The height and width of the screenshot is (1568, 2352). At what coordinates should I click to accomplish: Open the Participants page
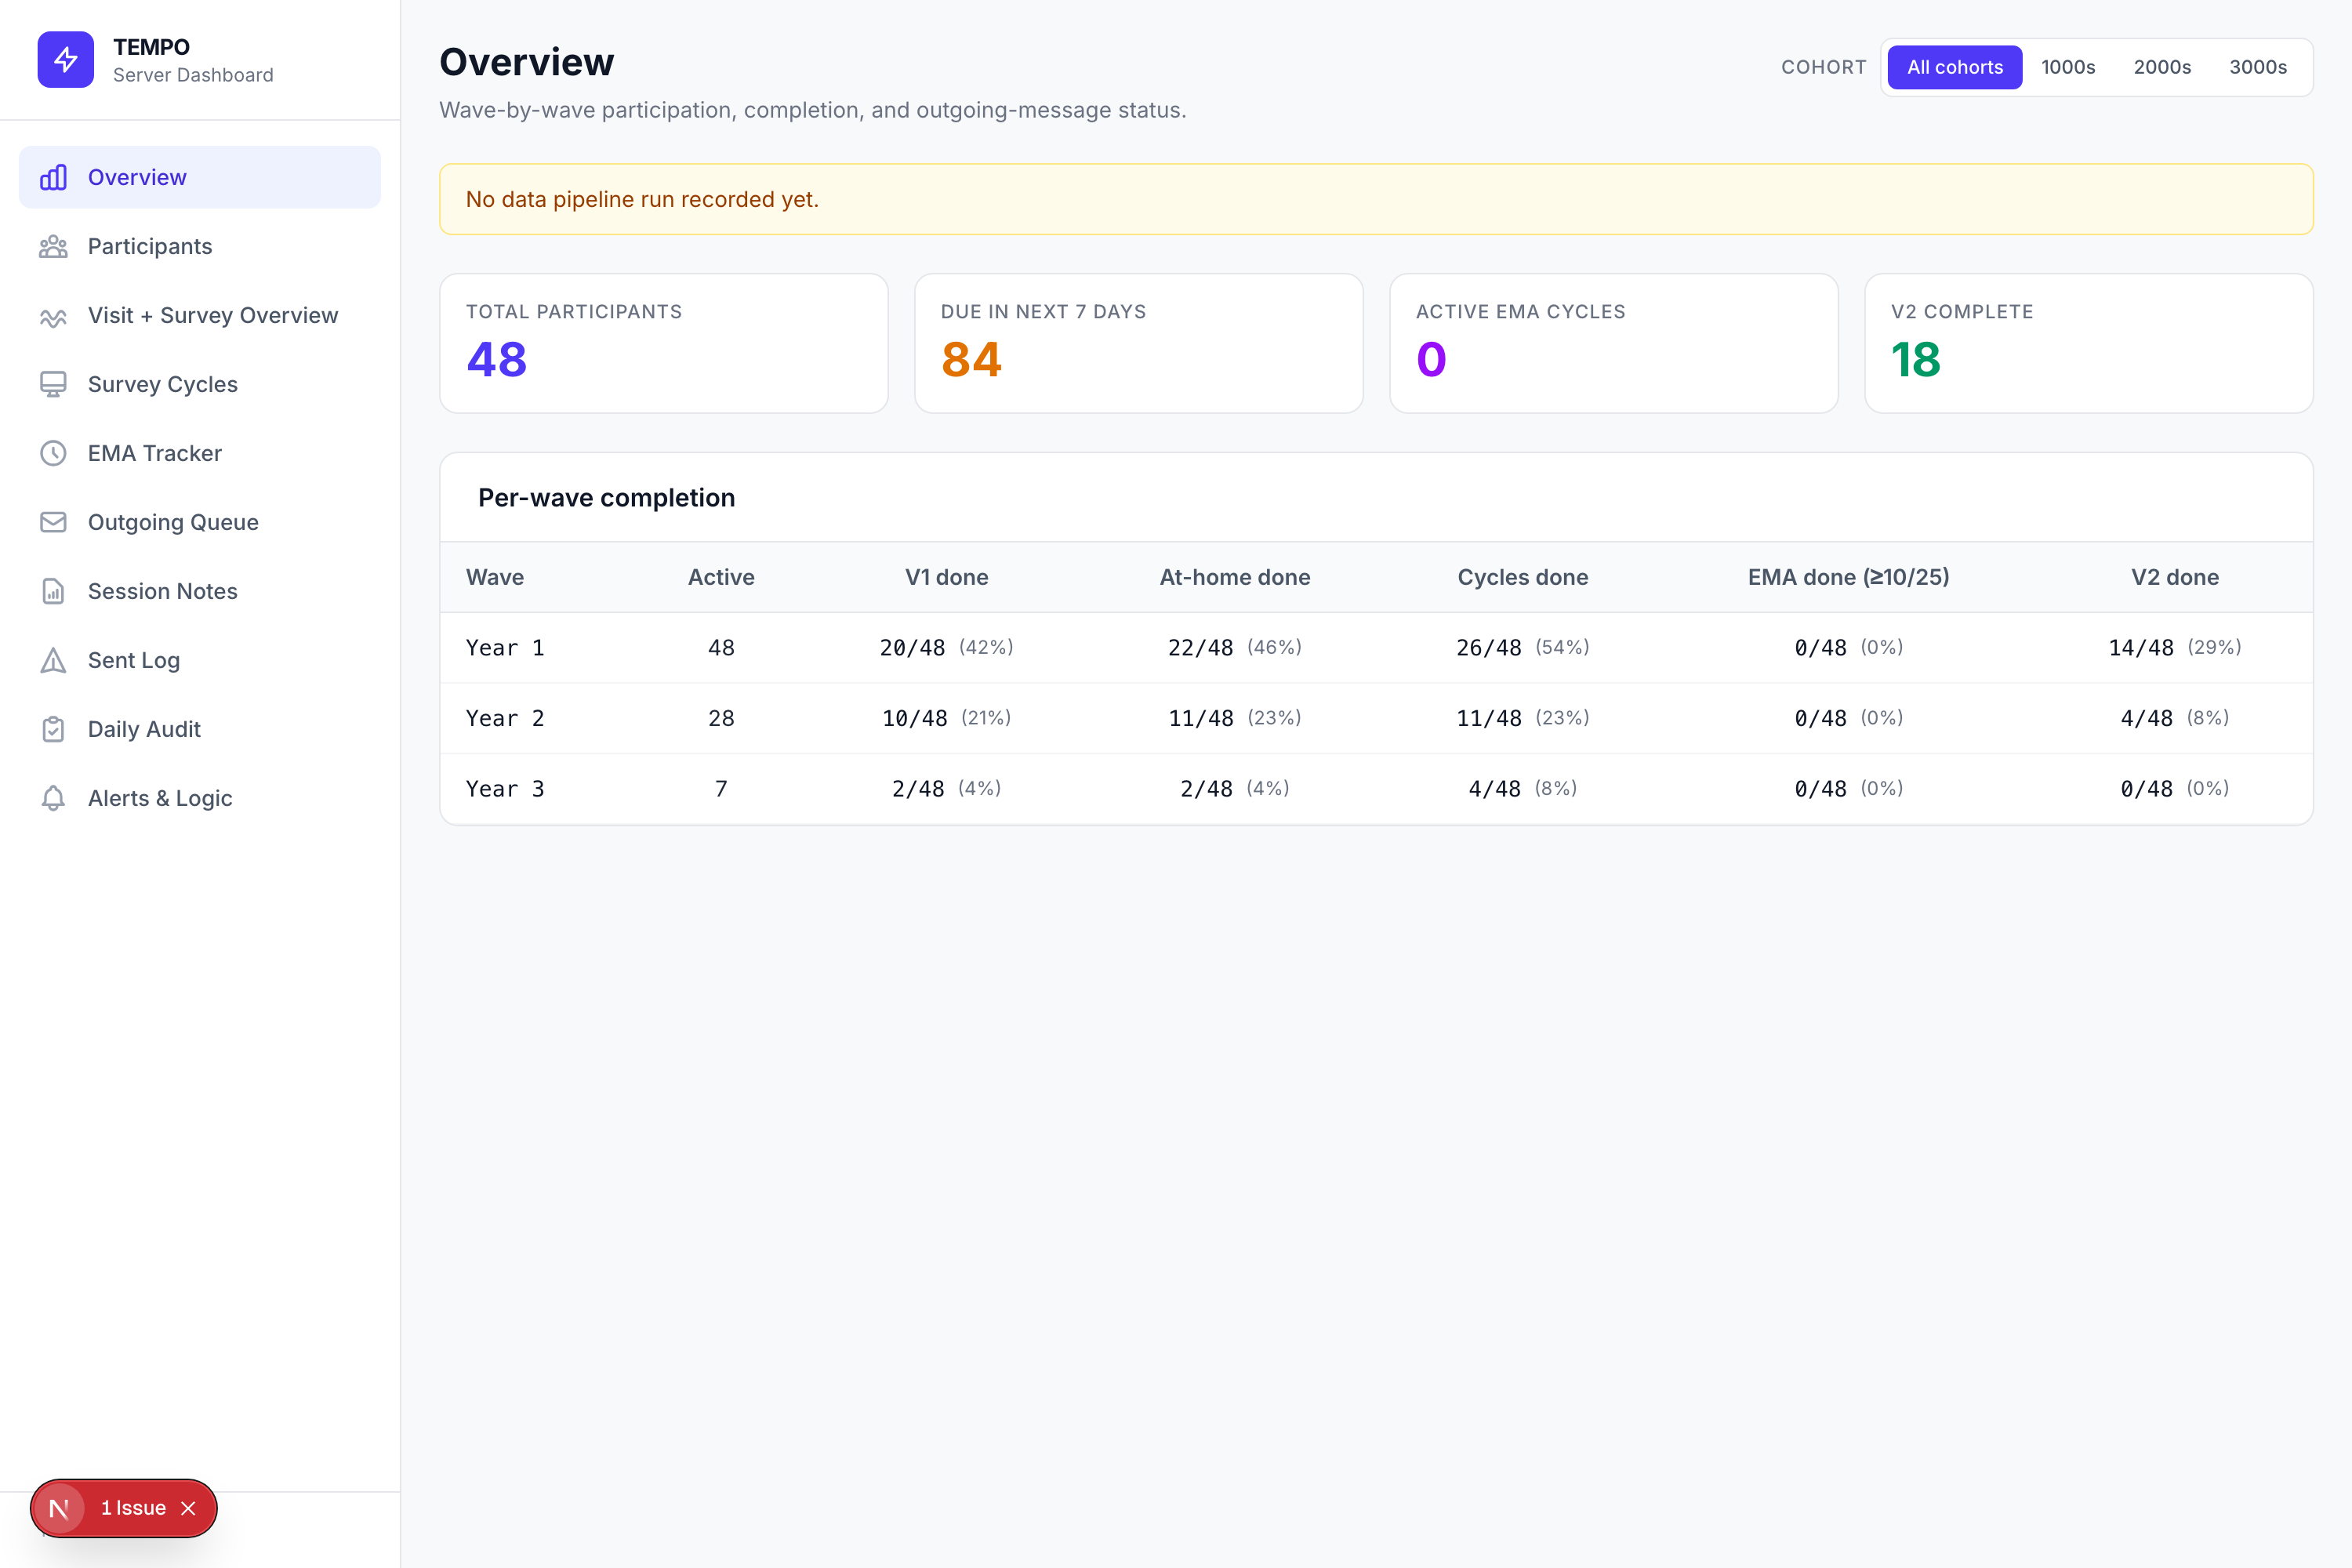[x=200, y=246]
